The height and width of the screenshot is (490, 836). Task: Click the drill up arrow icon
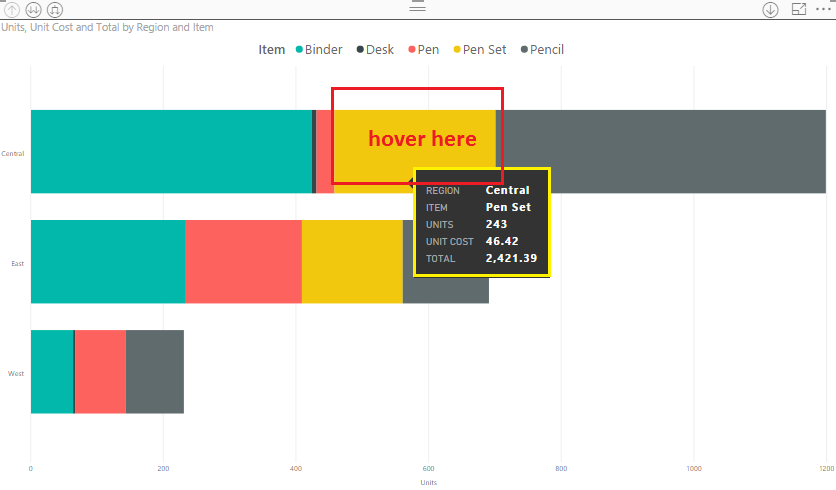pyautogui.click(x=12, y=10)
